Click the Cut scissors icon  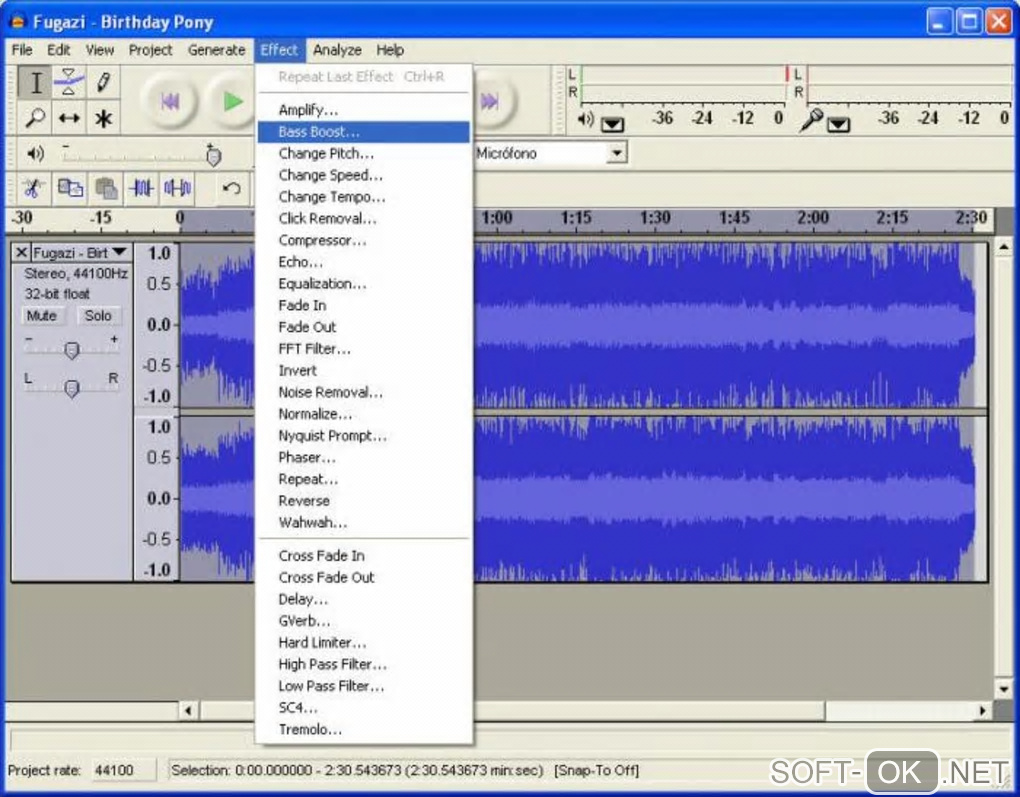tap(33, 187)
